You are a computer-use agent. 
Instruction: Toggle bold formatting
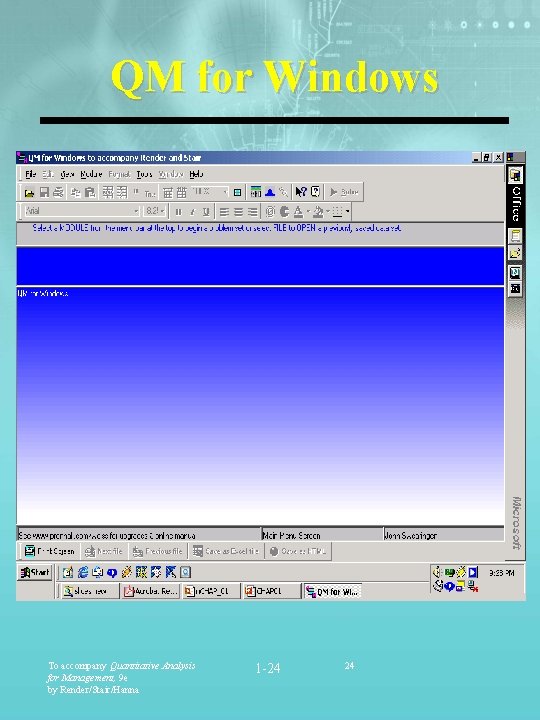178,212
